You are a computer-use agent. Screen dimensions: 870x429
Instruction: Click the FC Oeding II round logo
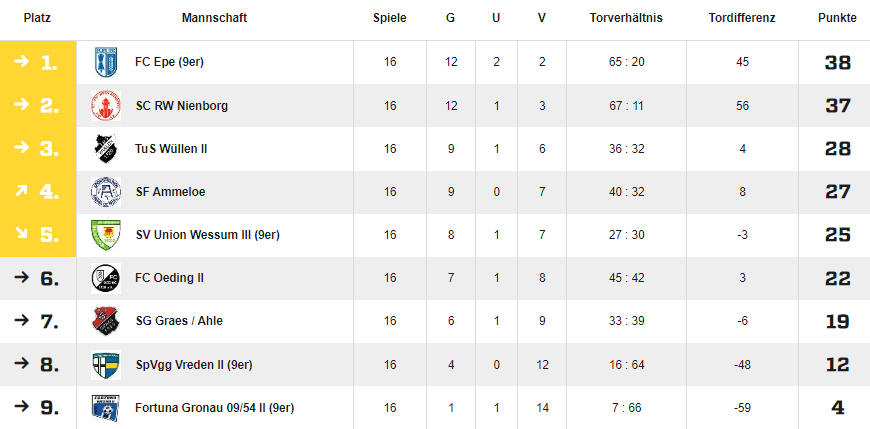105,279
